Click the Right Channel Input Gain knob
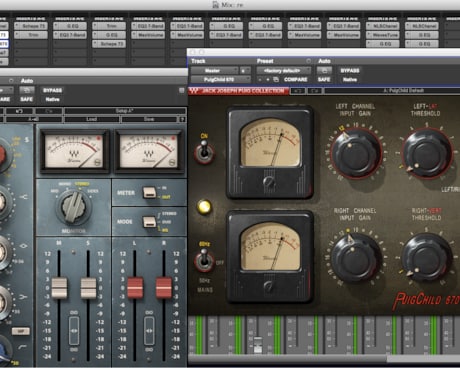Viewport: 460px width, 380px height. (356, 258)
